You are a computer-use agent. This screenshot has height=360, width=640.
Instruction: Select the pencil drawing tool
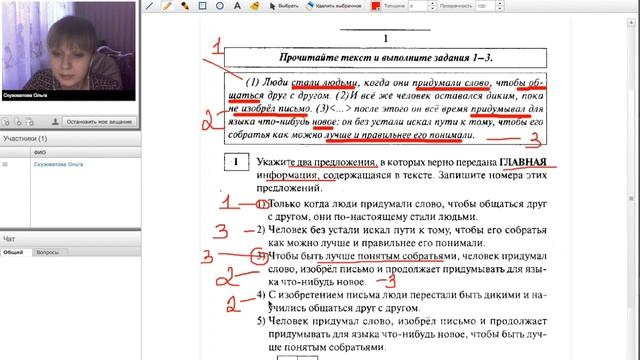[x=167, y=6]
